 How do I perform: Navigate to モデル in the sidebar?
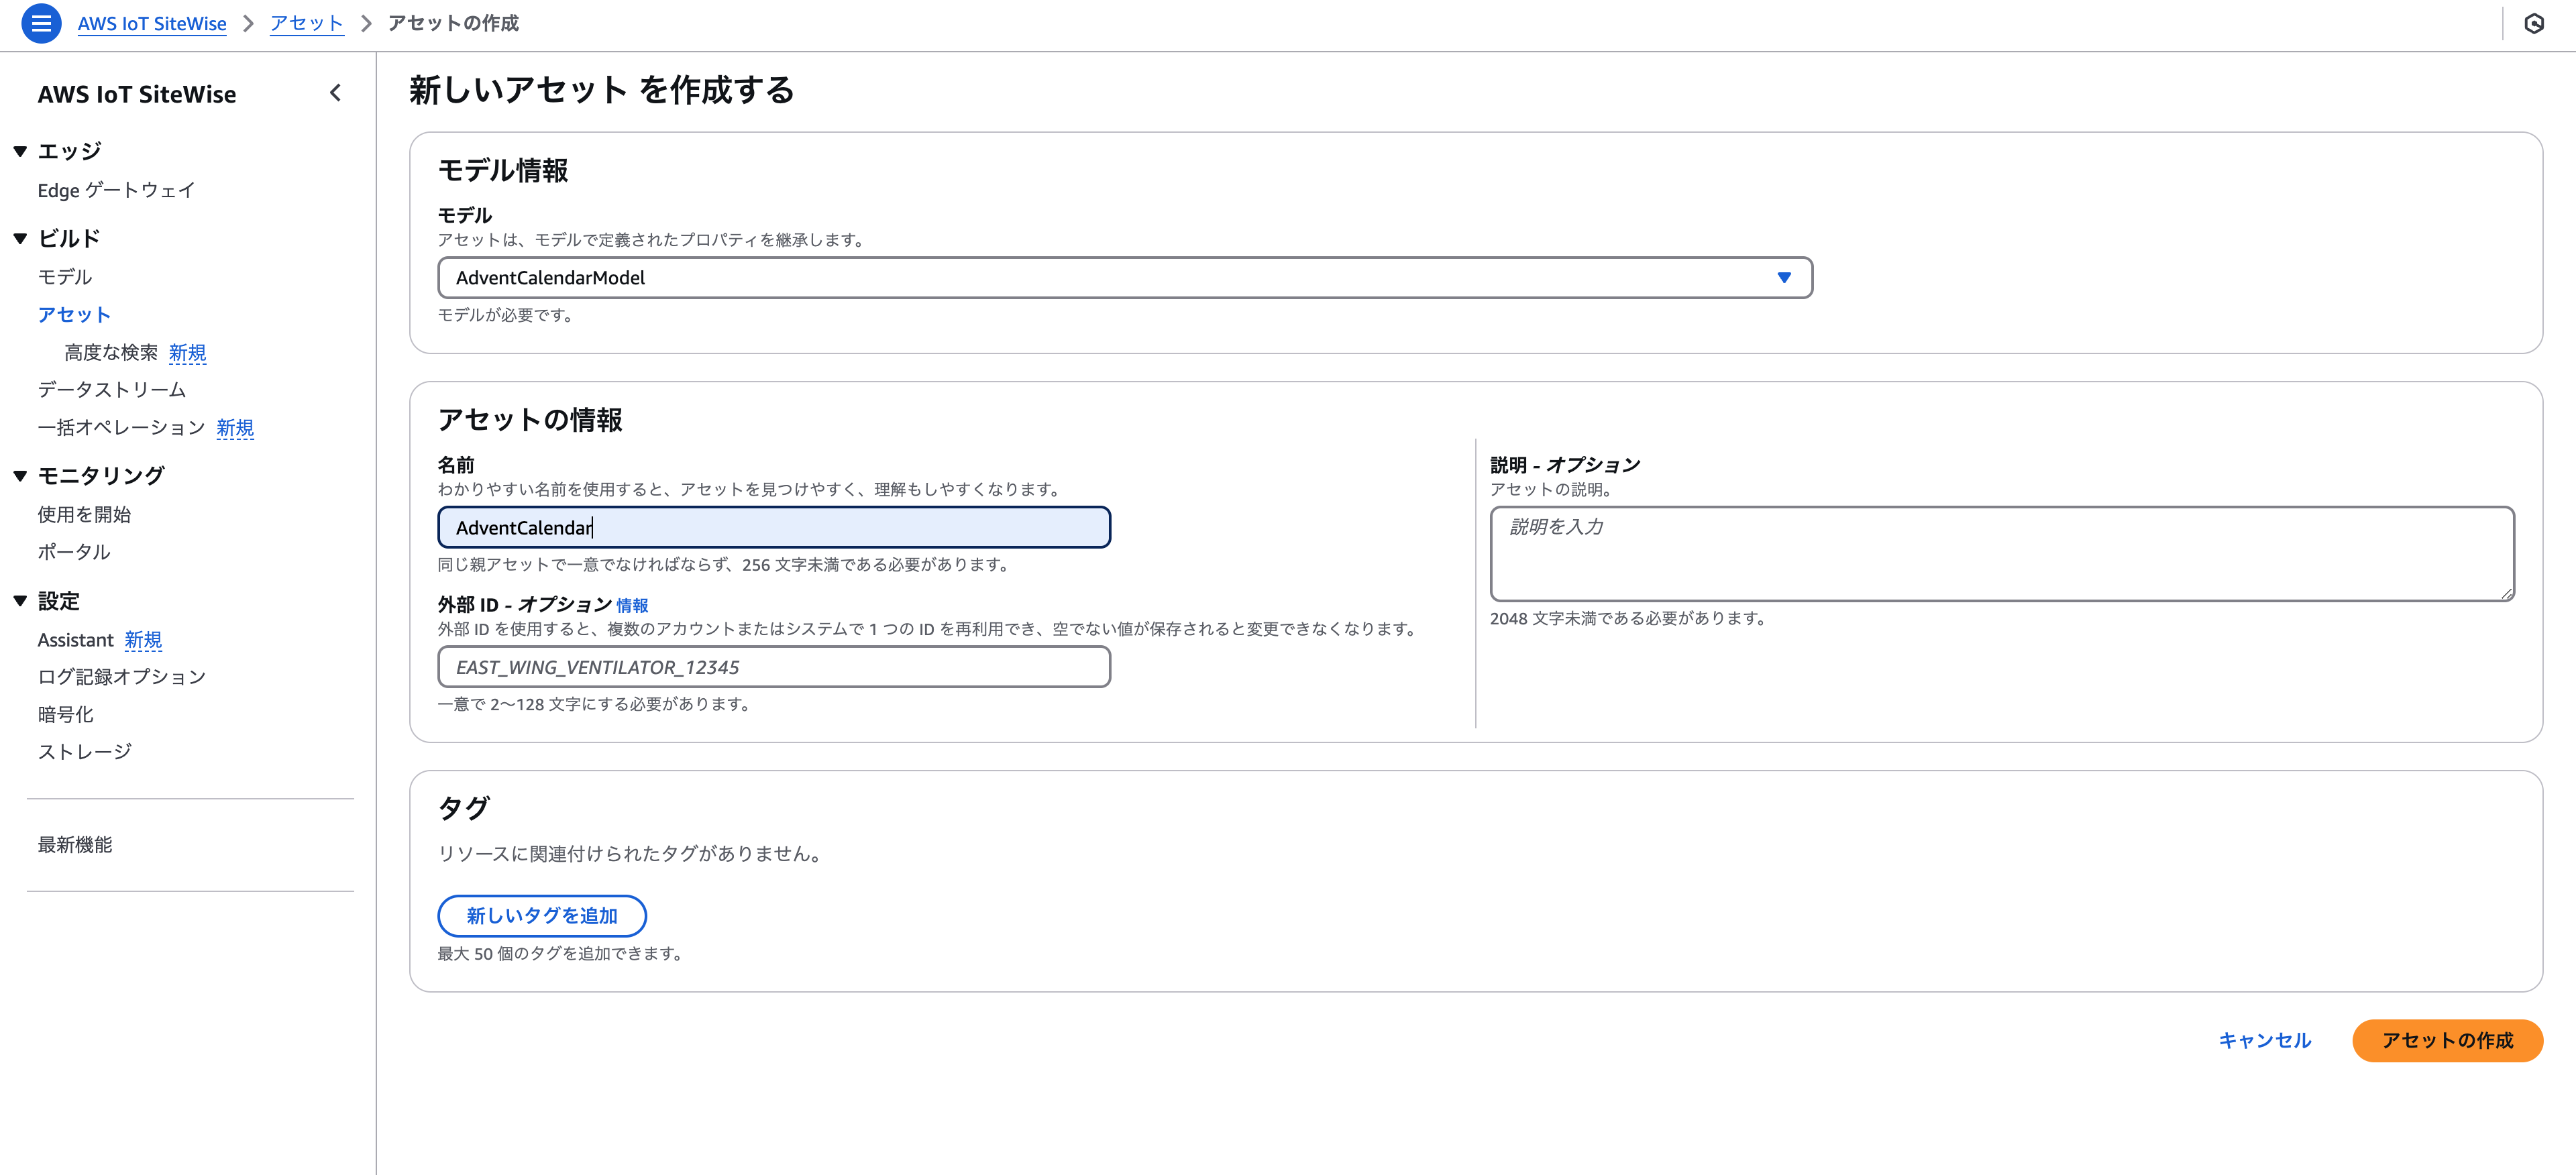pos(64,276)
